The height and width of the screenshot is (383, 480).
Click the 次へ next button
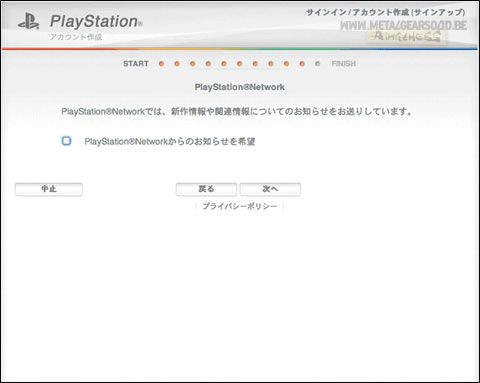[270, 189]
